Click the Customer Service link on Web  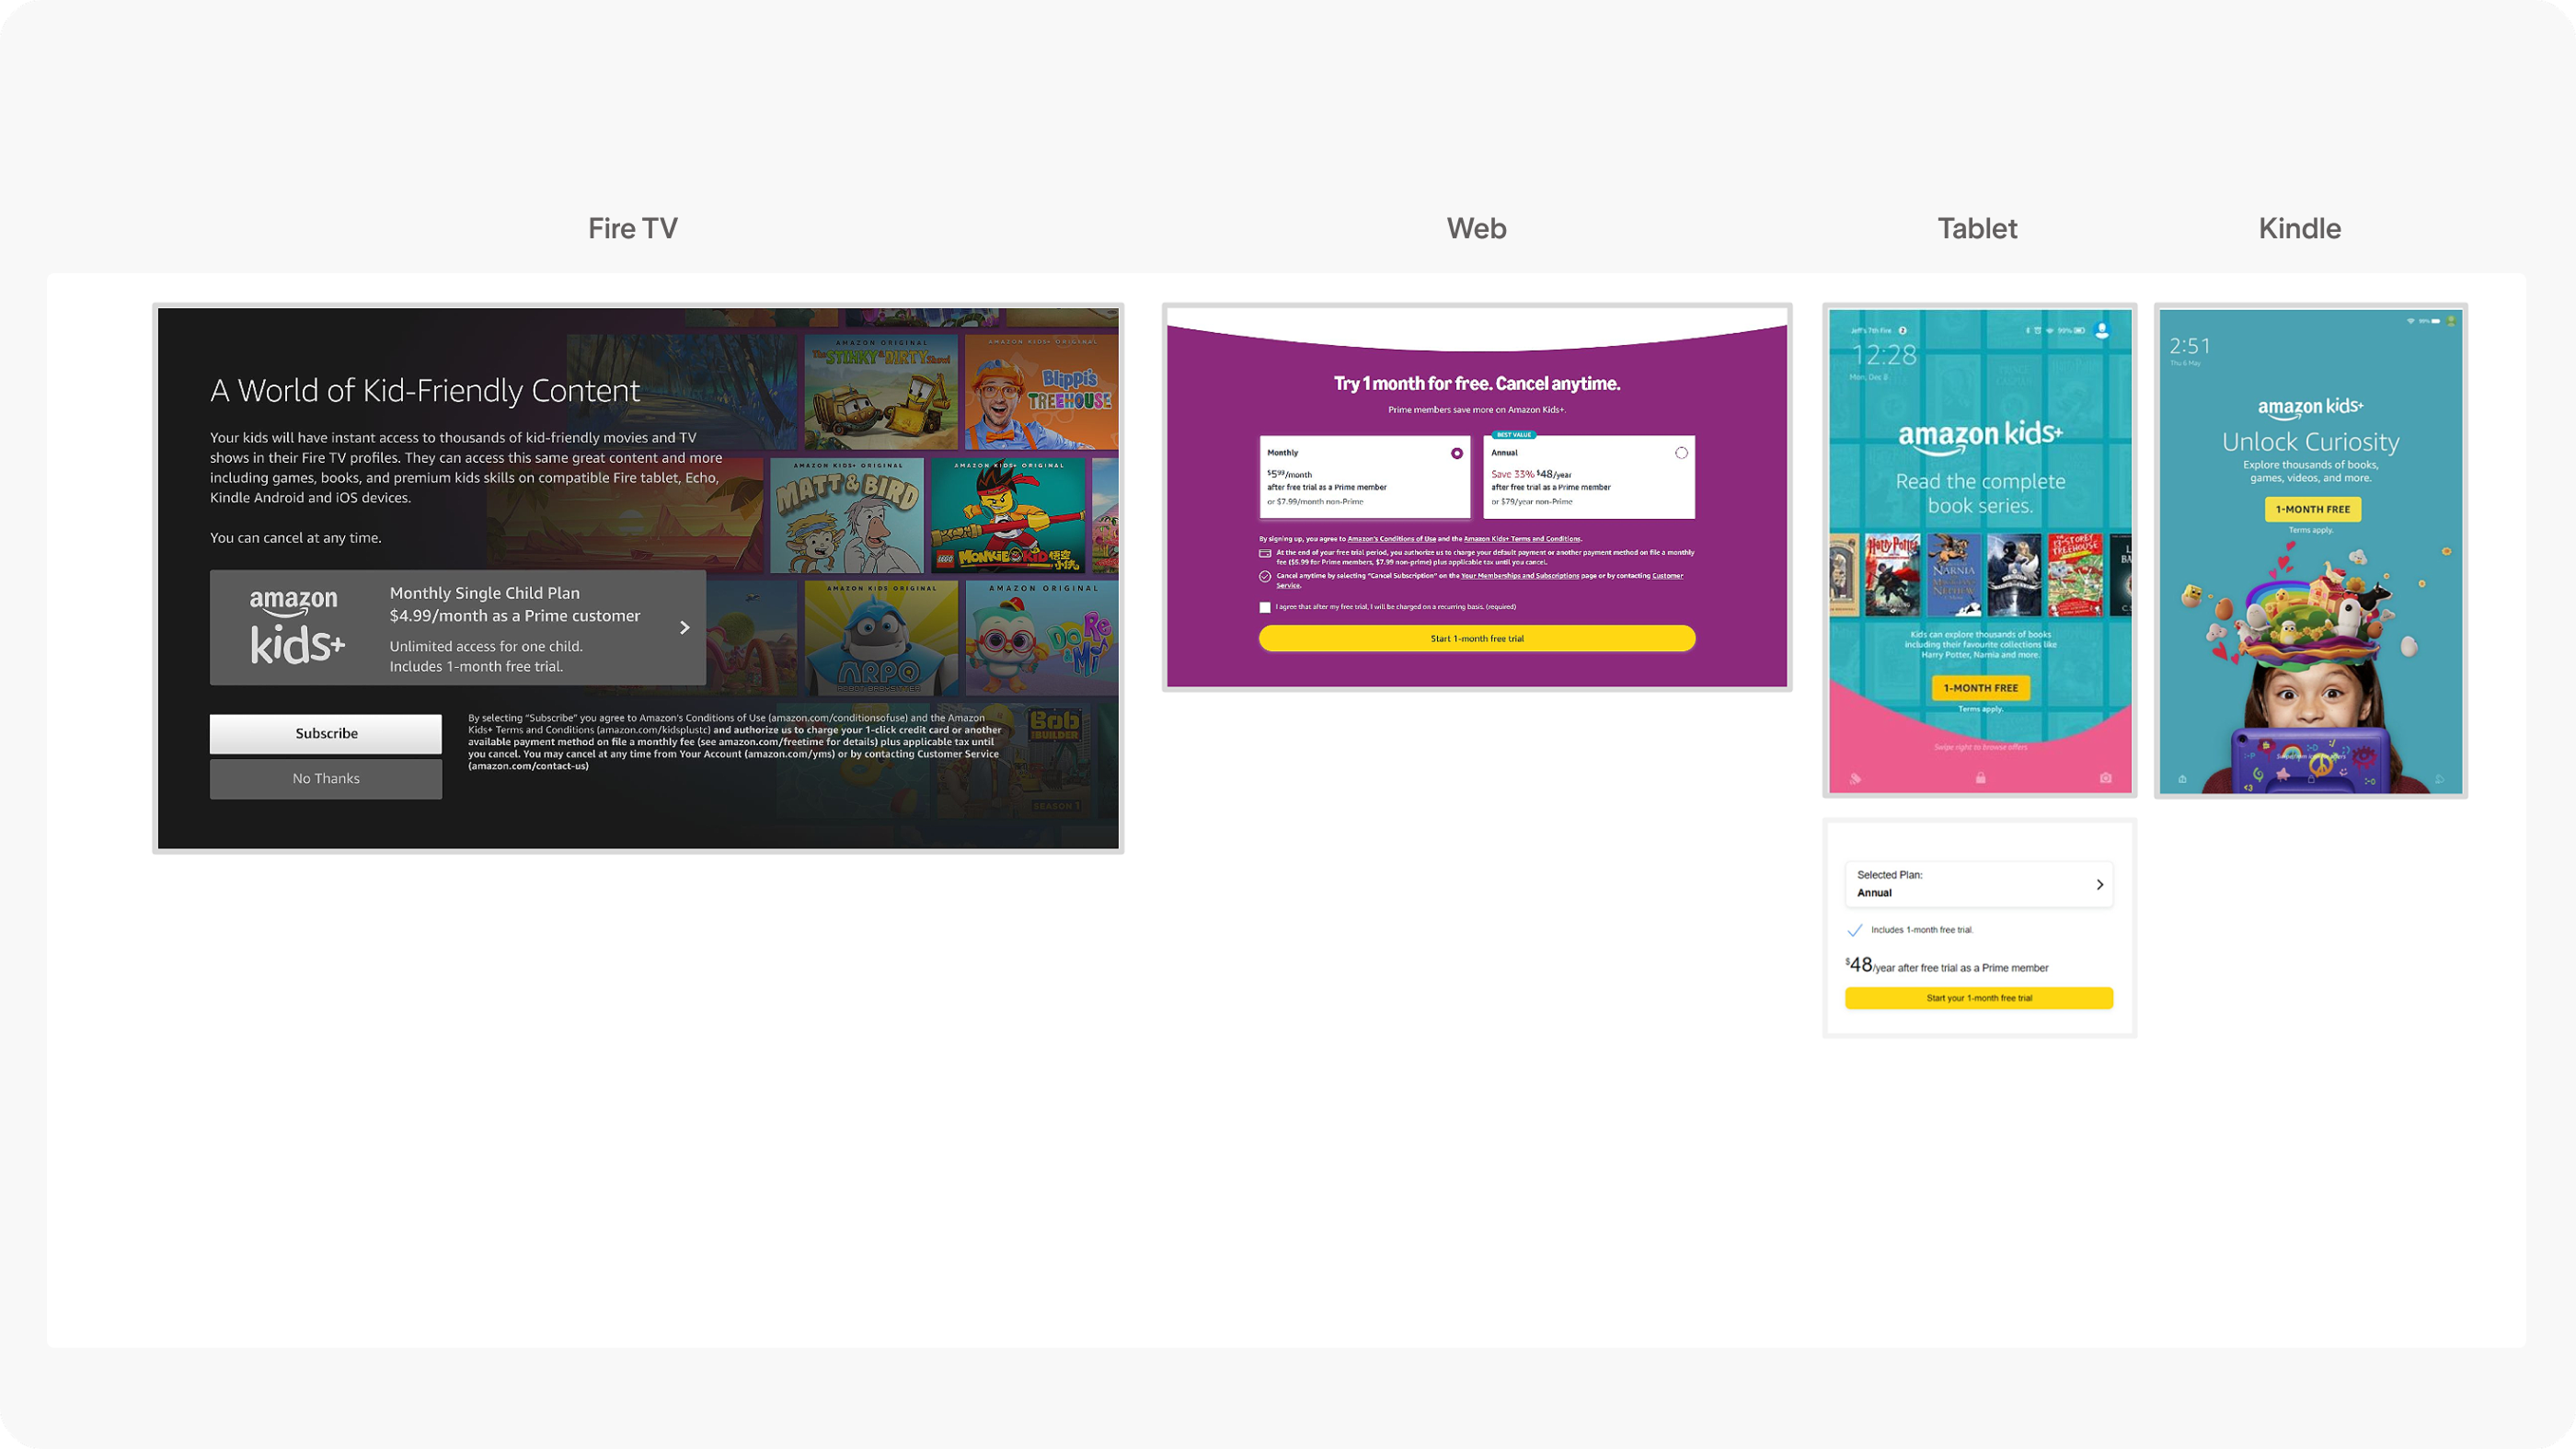click(1667, 576)
